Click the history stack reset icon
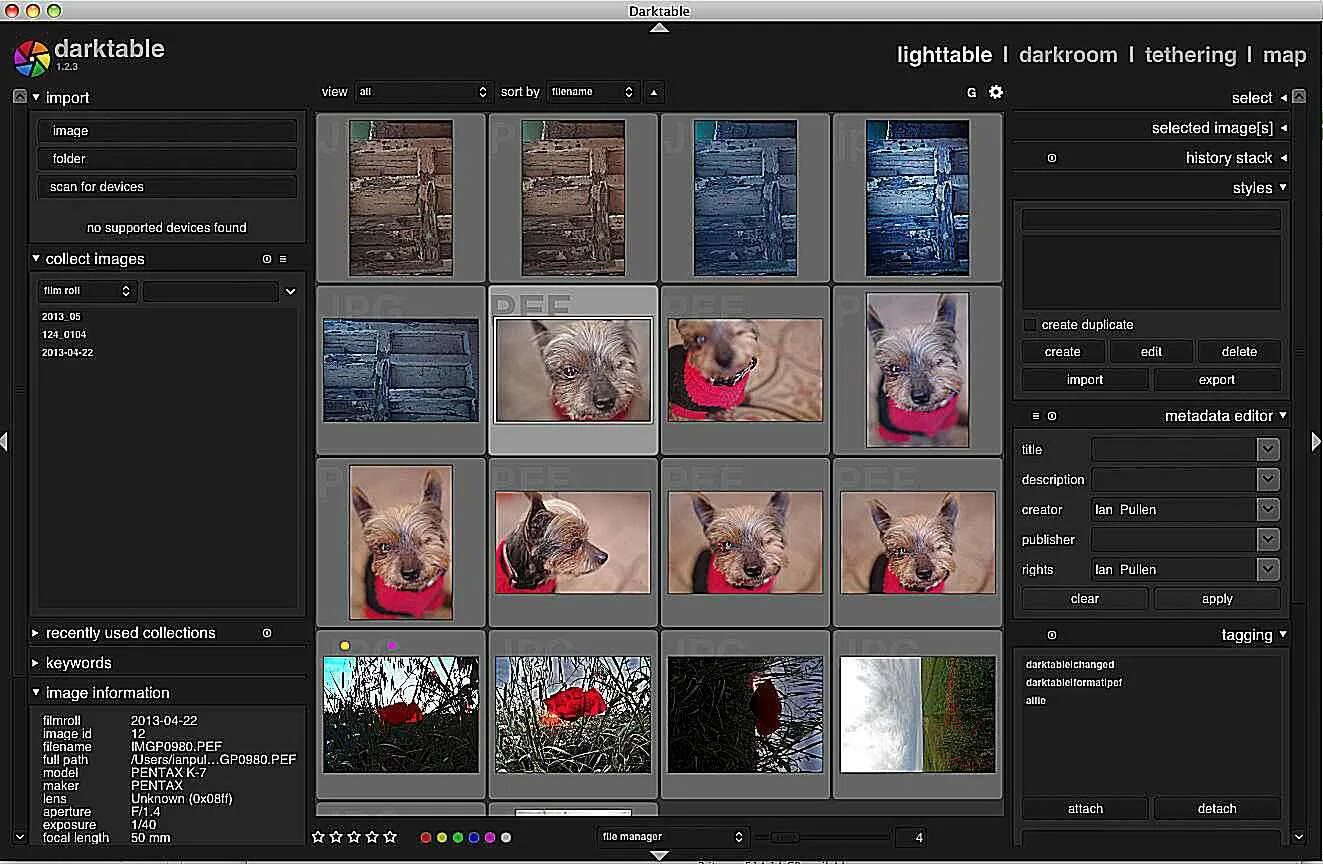This screenshot has width=1323, height=864. [x=1051, y=158]
